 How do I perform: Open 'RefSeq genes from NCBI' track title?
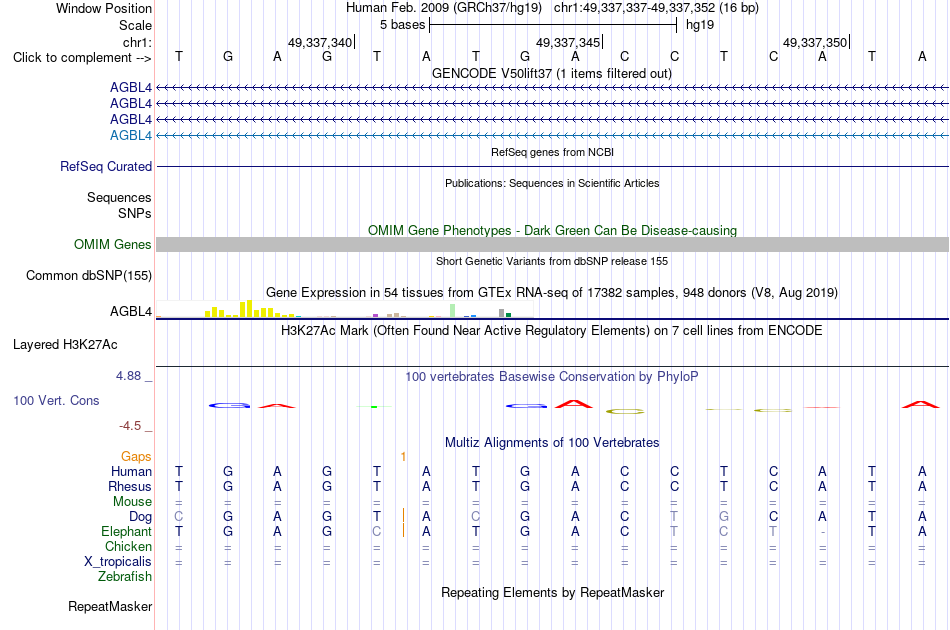pos(552,152)
